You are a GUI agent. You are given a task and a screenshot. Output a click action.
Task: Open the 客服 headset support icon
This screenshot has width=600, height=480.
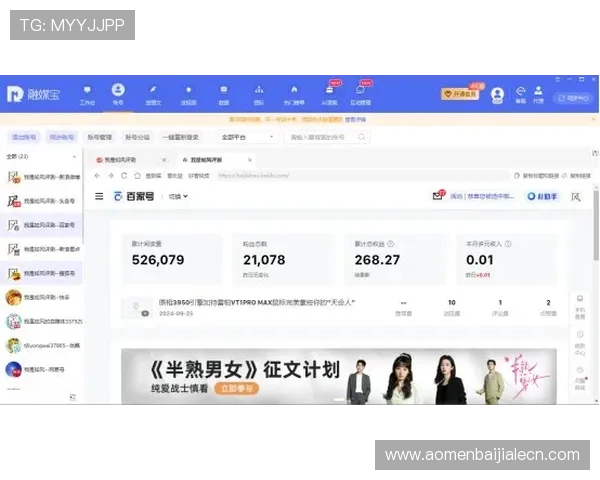520,95
